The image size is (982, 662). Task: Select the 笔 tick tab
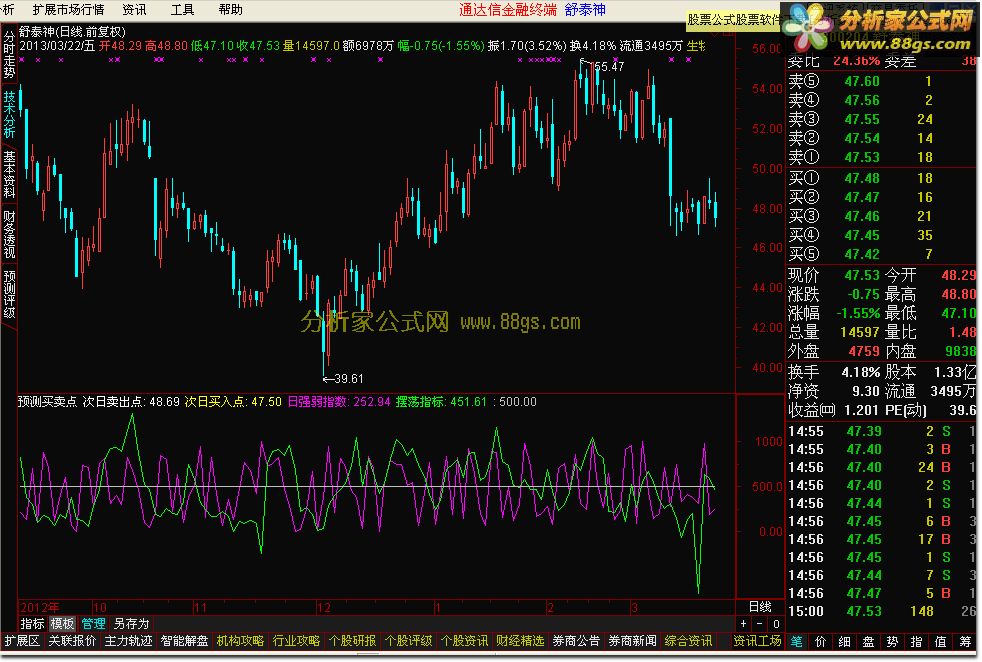coord(797,641)
